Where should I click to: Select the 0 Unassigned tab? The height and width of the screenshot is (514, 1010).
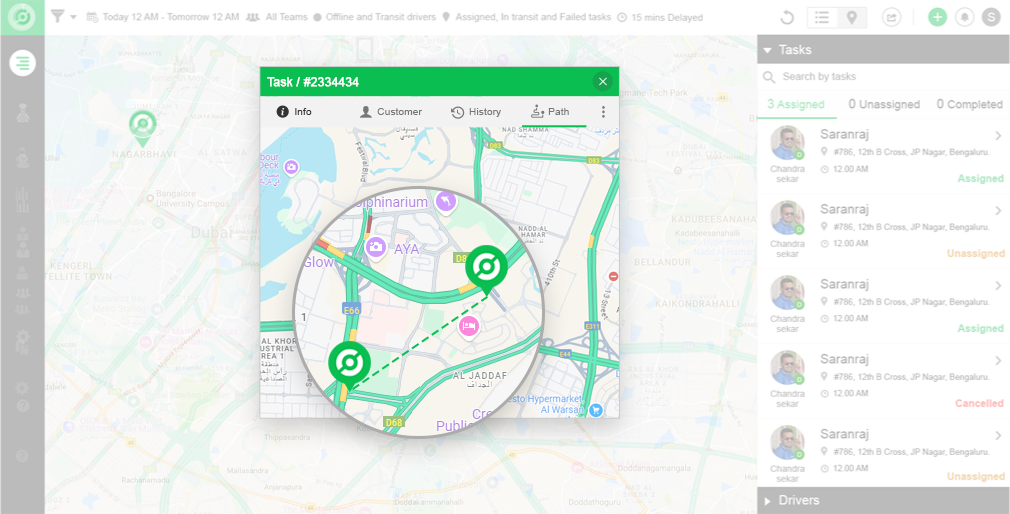884,104
